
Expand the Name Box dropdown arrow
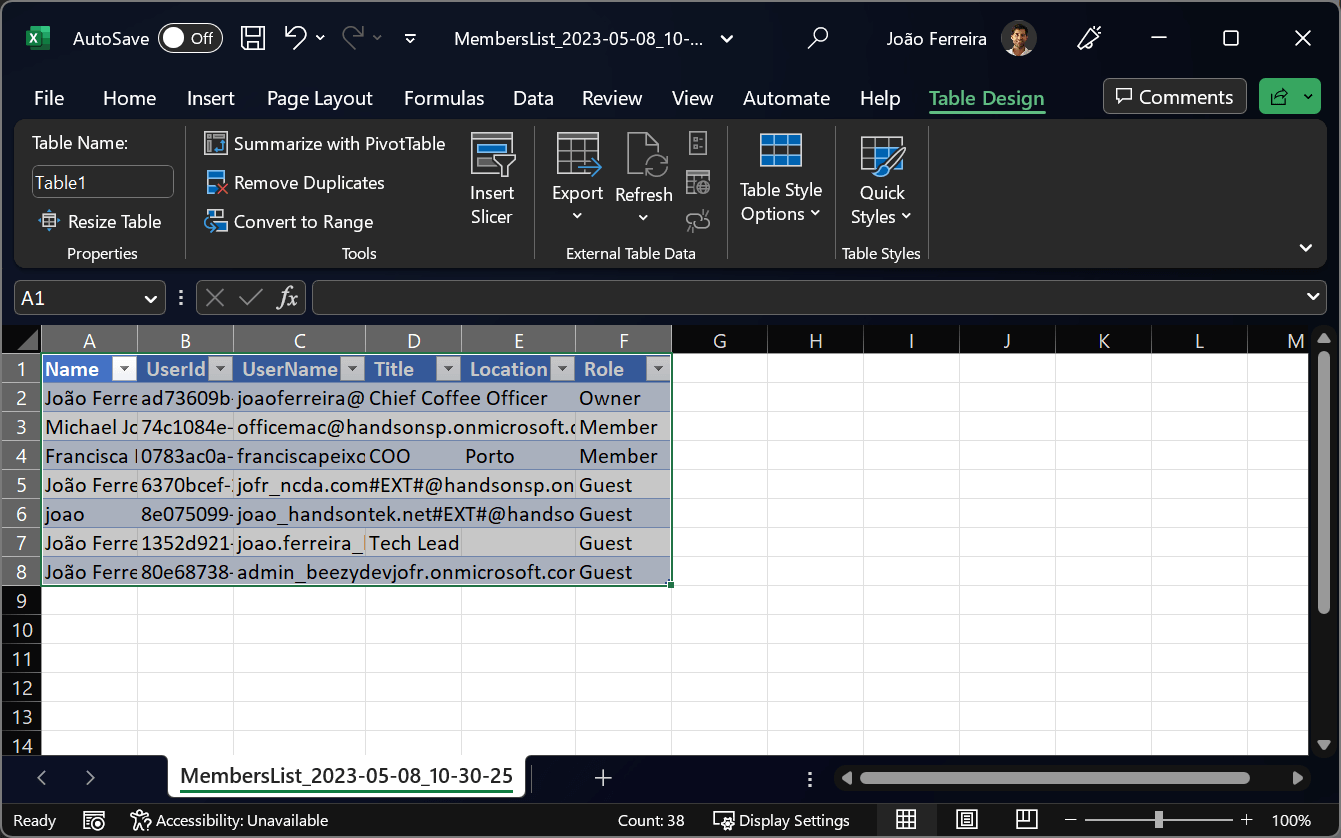point(150,298)
